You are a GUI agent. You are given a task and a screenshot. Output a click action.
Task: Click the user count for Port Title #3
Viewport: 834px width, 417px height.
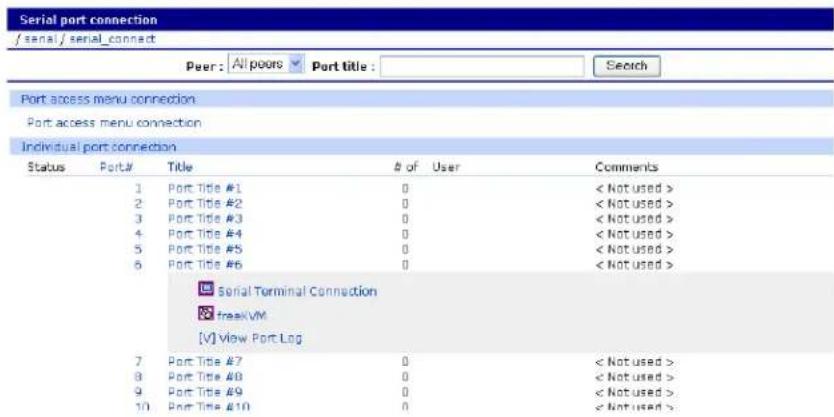405,219
